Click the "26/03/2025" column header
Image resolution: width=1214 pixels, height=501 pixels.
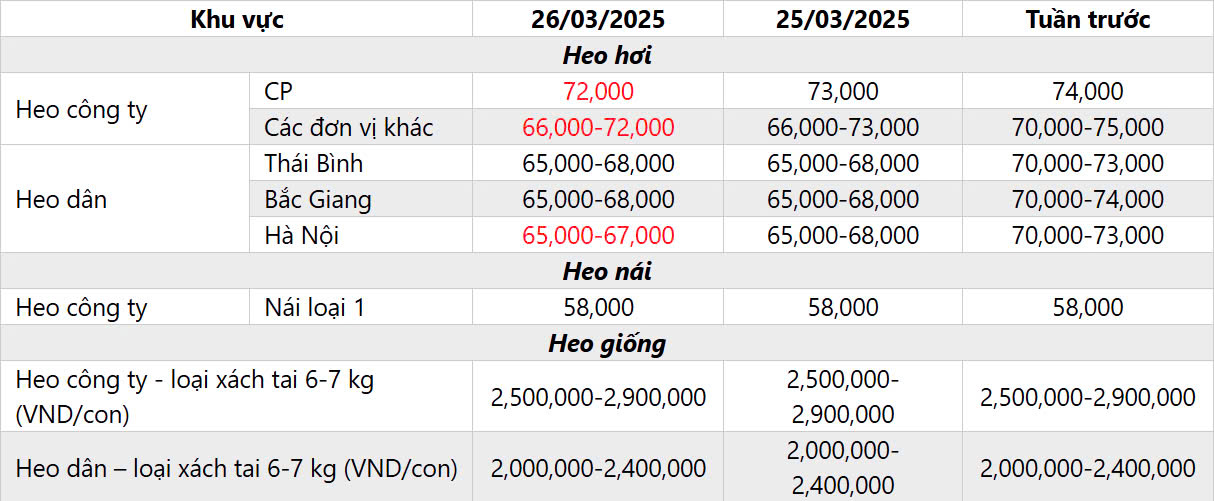(x=598, y=19)
